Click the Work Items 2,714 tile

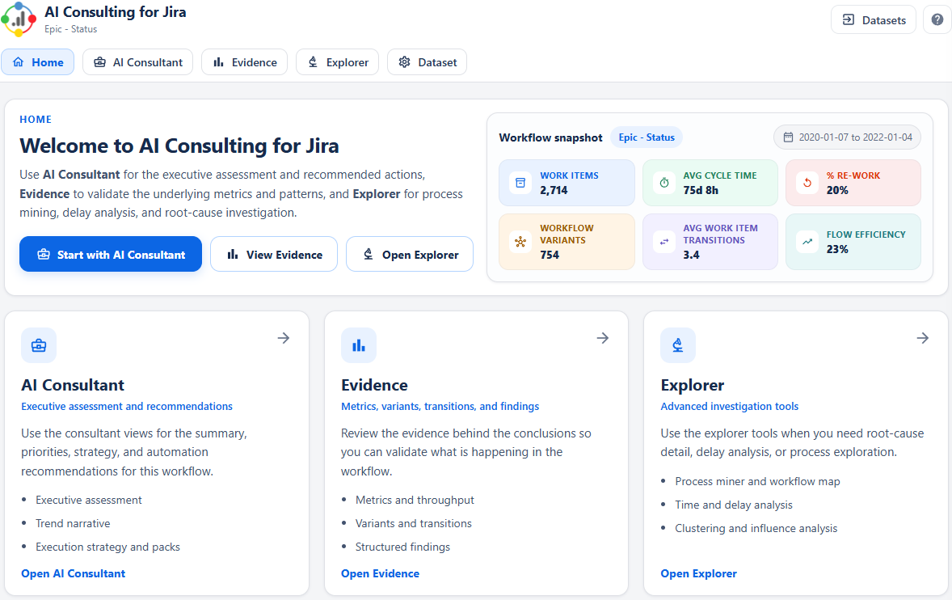click(567, 183)
